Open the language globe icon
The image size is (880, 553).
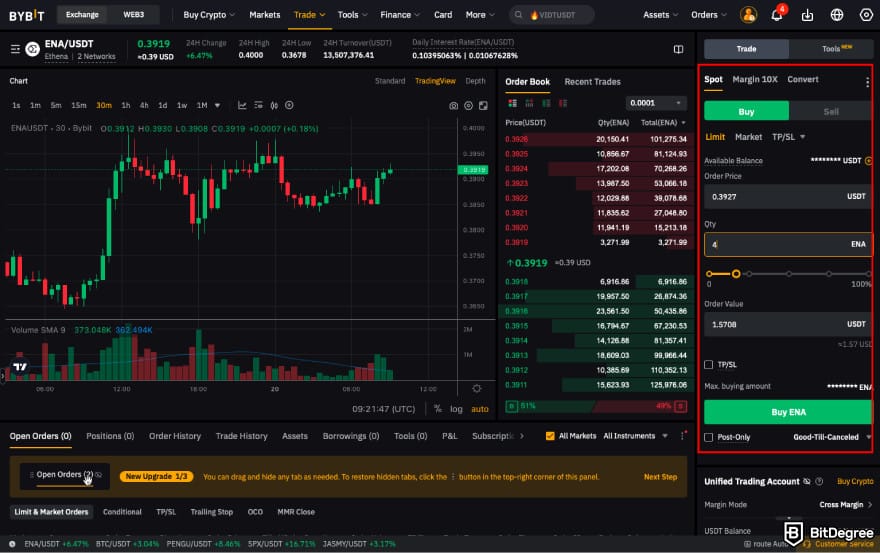tap(837, 15)
